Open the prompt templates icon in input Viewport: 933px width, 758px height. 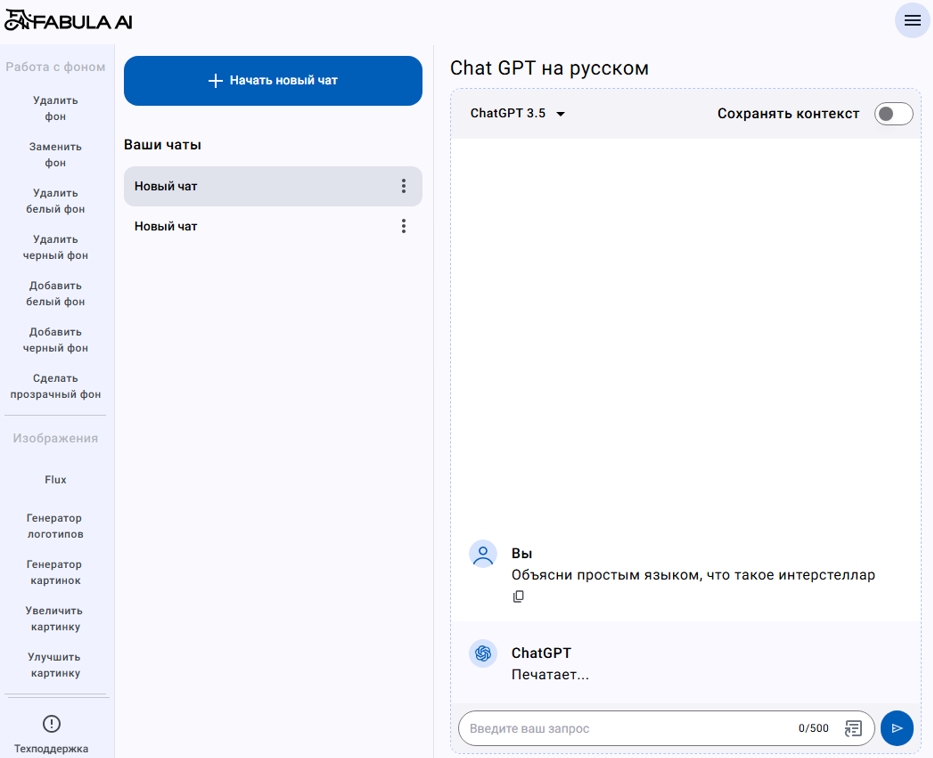tap(853, 728)
